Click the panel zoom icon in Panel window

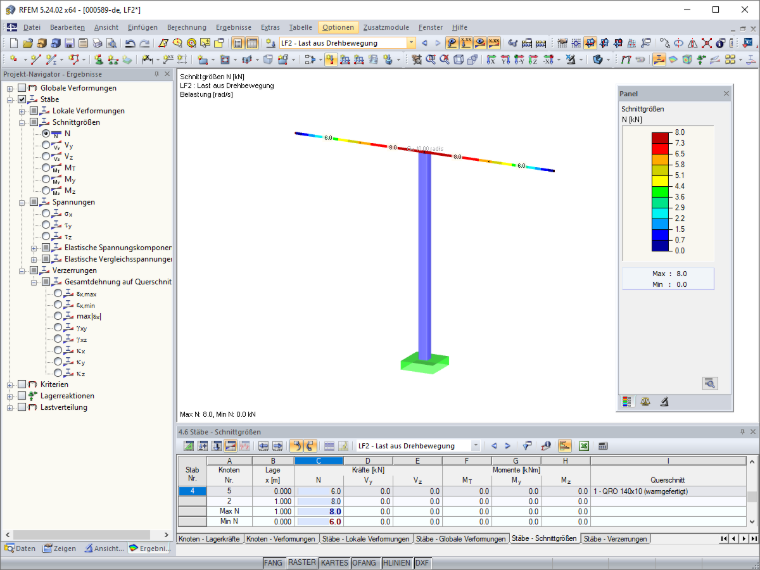pos(710,383)
